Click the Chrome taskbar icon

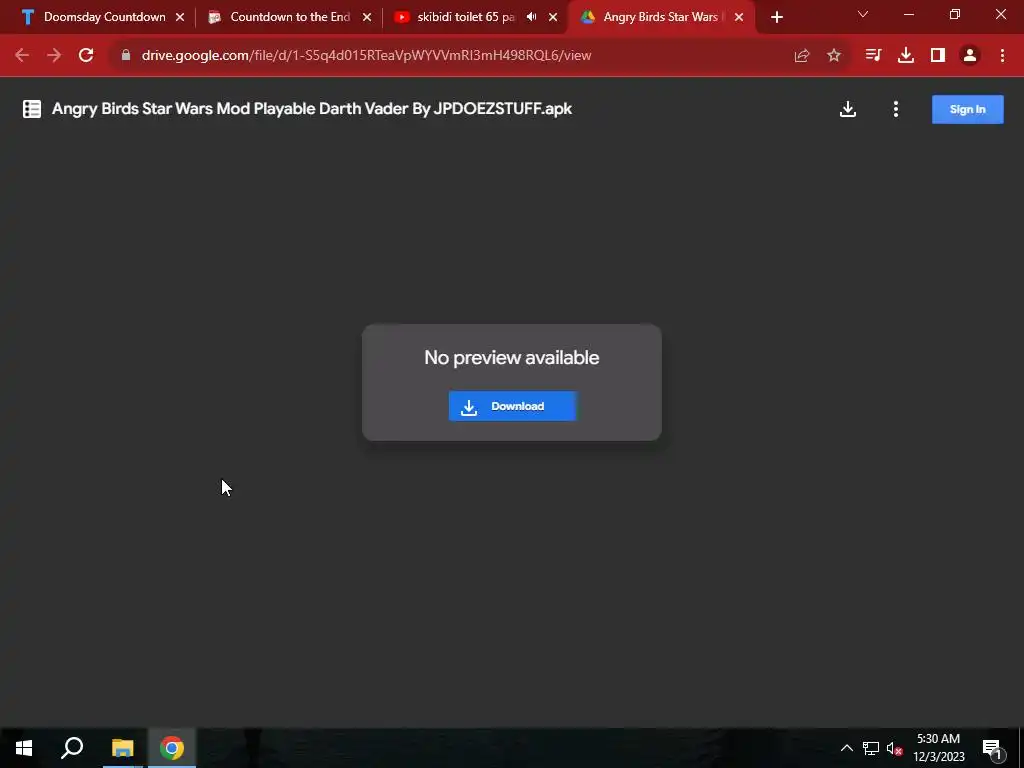pyautogui.click(x=172, y=748)
